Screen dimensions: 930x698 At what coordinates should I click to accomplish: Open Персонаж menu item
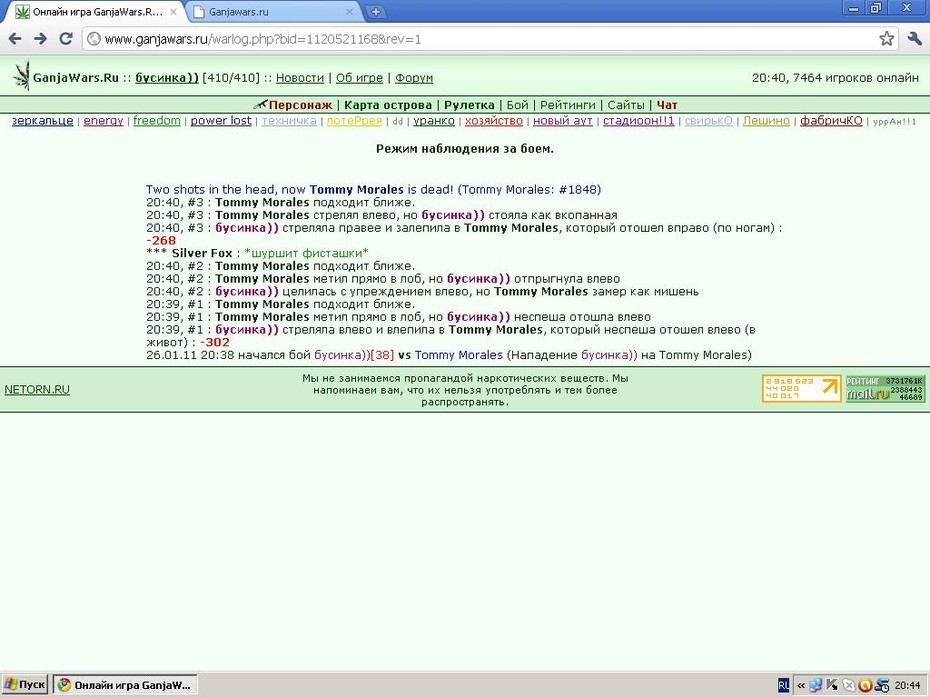[x=300, y=105]
